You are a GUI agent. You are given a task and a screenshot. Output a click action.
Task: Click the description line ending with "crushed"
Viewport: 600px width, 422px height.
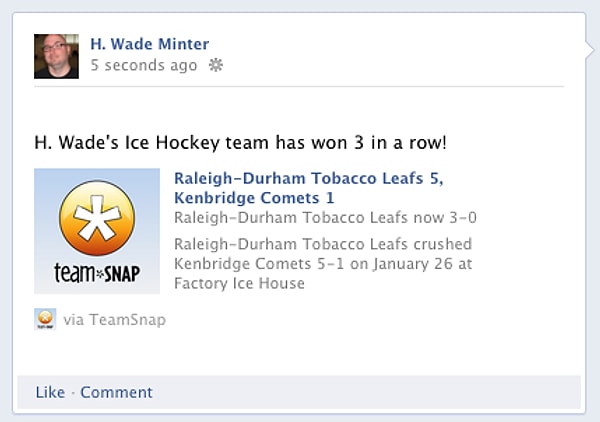tap(322, 244)
